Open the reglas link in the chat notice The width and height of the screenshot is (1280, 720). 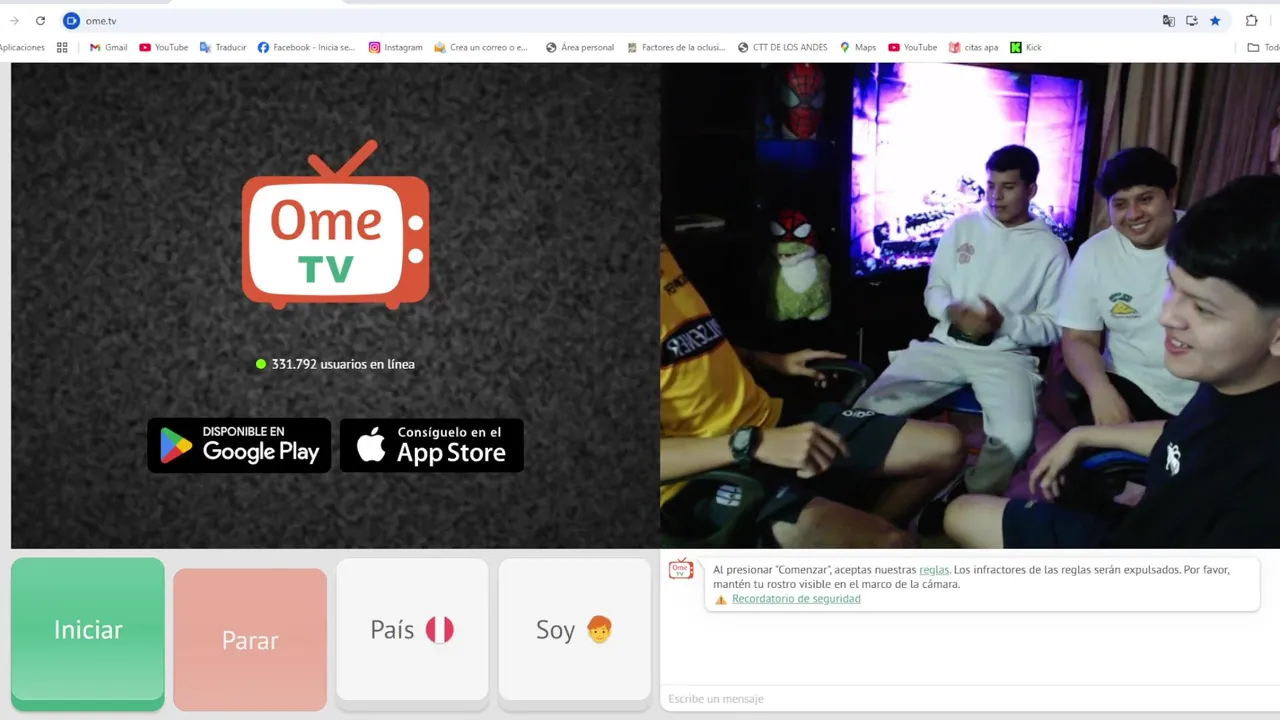click(x=934, y=569)
